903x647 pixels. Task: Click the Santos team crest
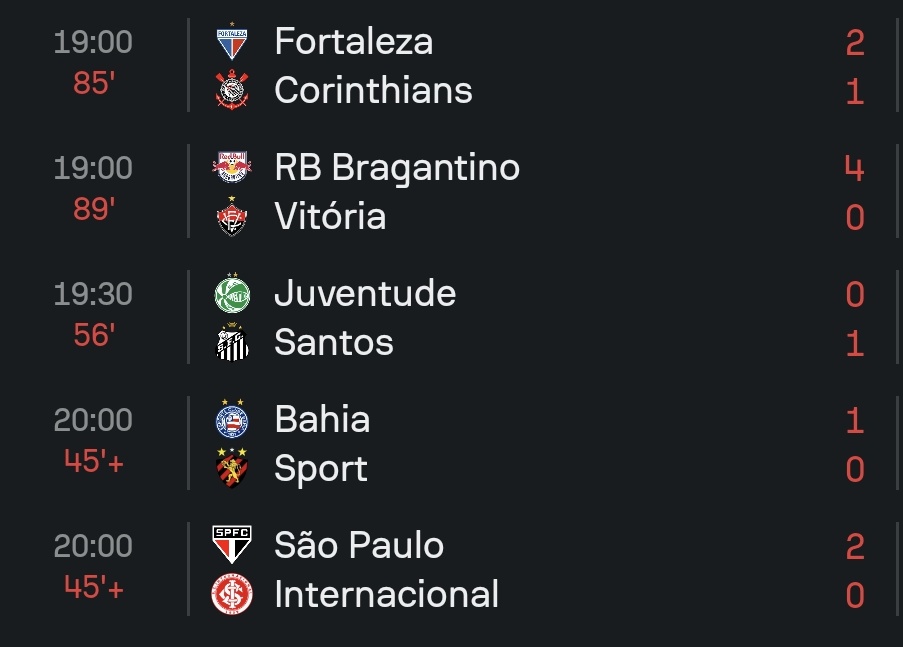233,343
